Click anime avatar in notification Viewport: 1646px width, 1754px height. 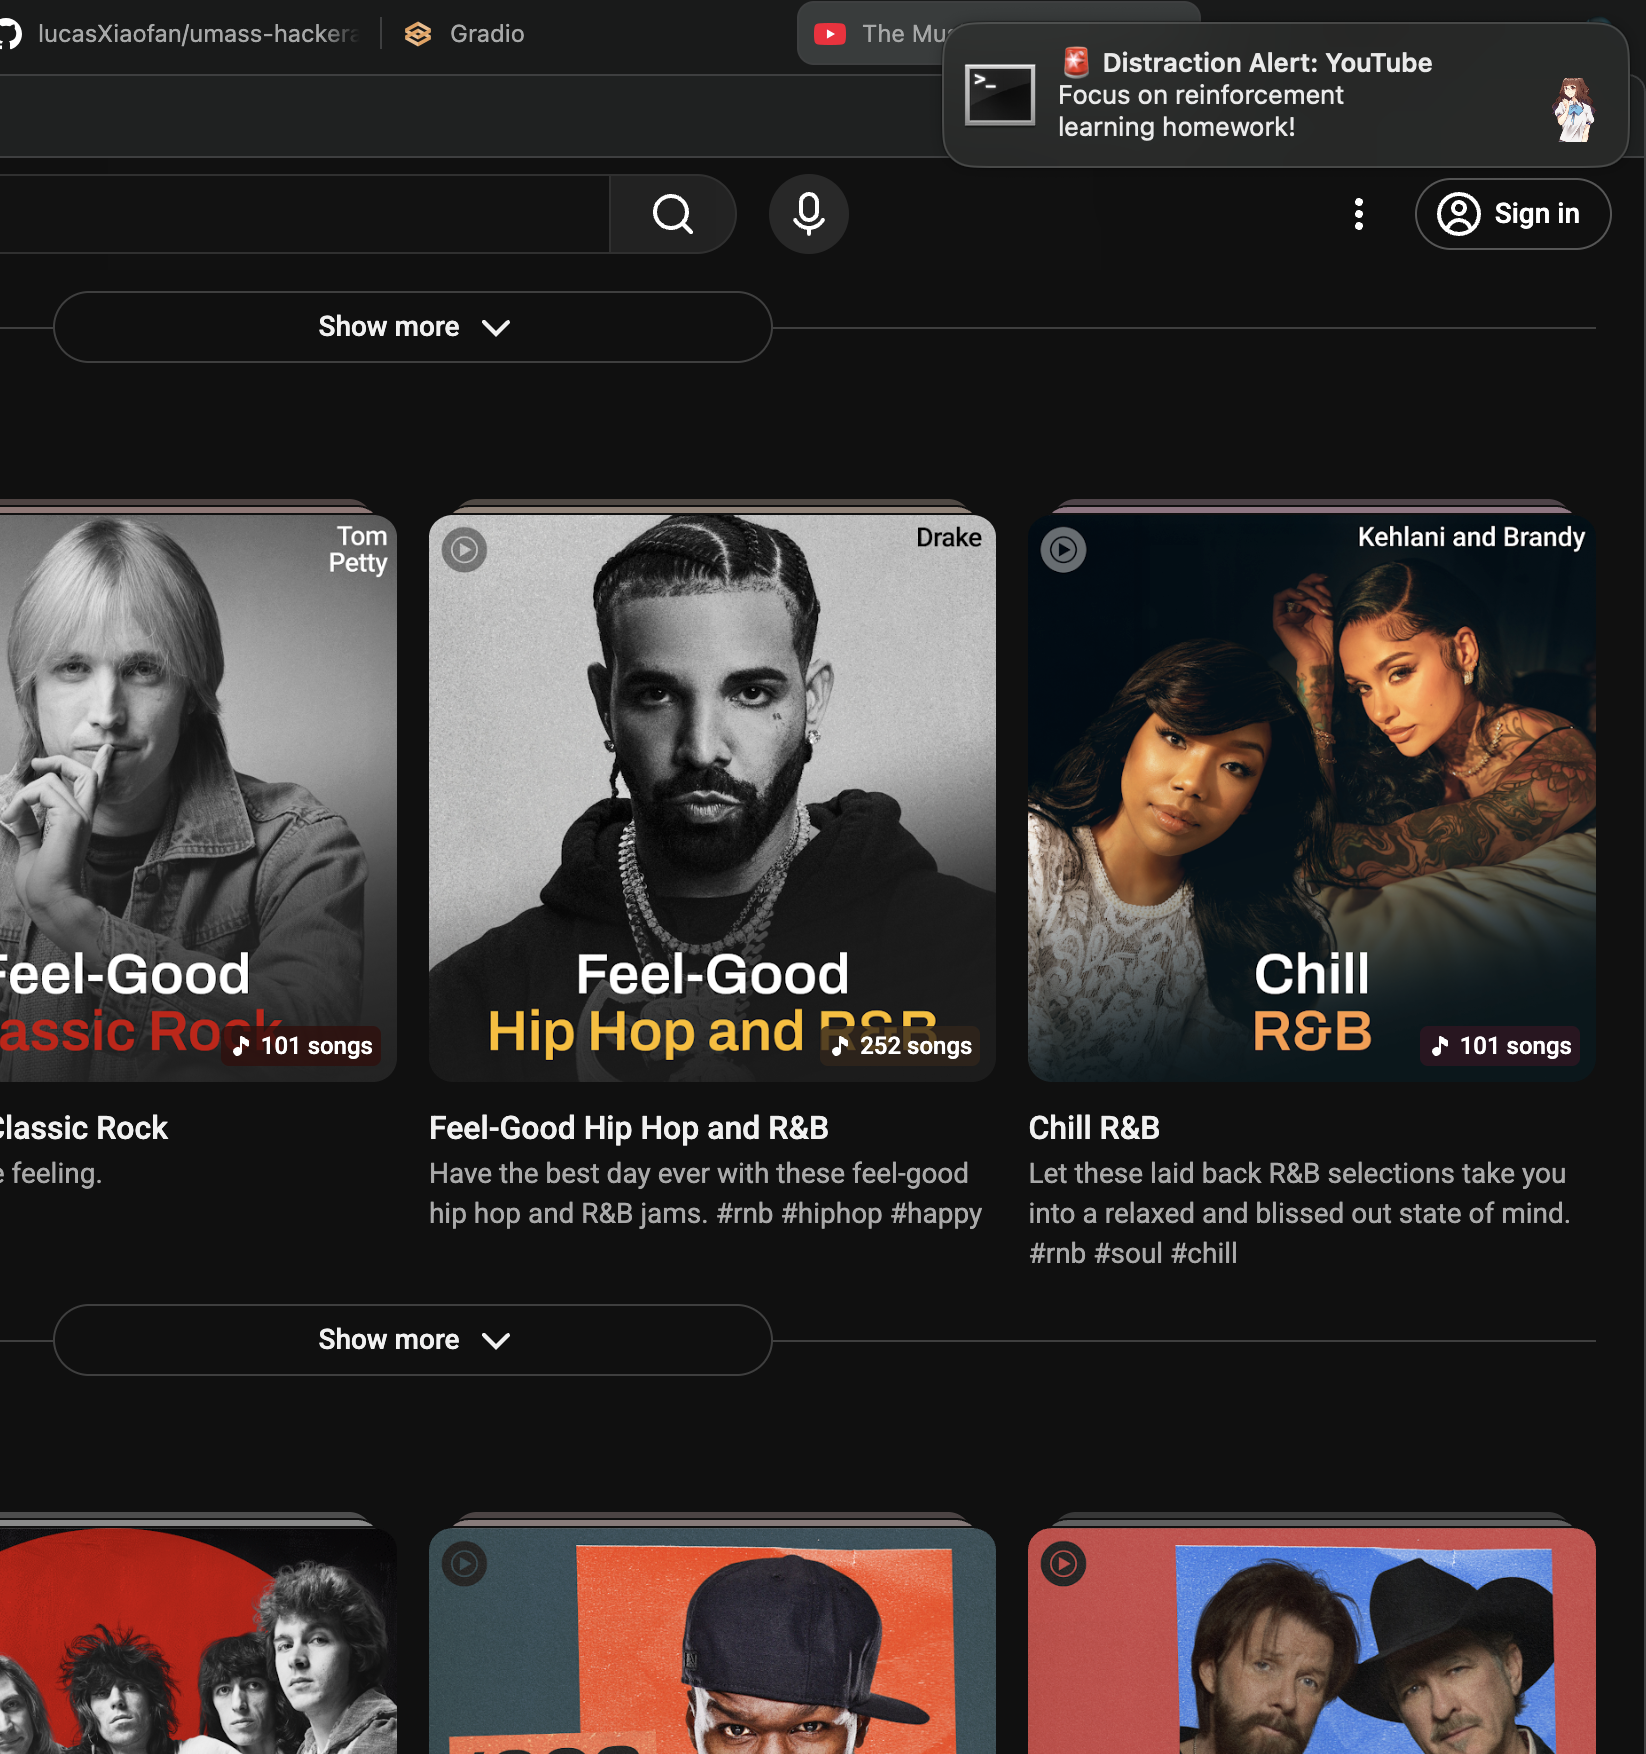pyautogui.click(x=1573, y=108)
